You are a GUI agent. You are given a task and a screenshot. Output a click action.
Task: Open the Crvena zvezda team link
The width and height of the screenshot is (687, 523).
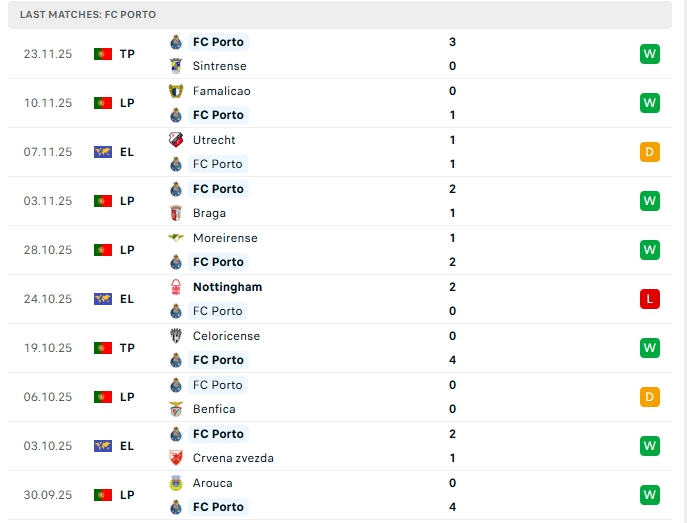coord(233,458)
